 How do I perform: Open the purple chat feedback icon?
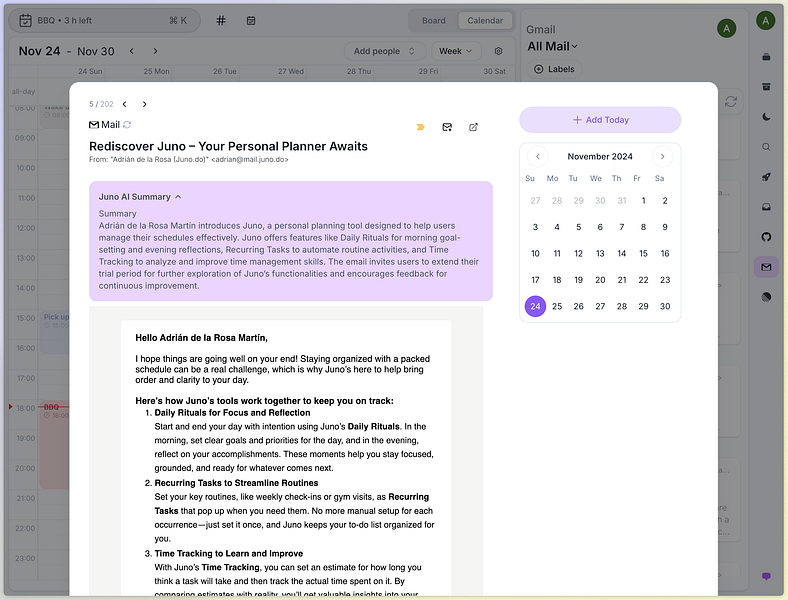766,576
